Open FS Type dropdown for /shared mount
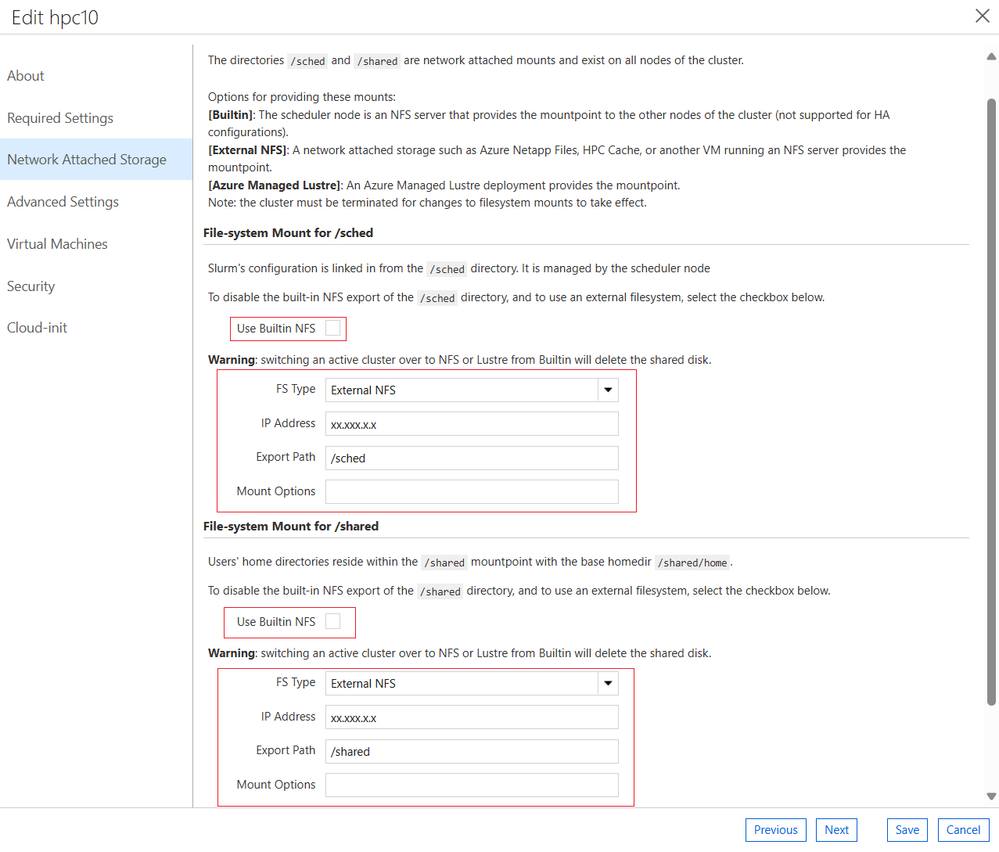The height and width of the screenshot is (852, 999). [471, 683]
